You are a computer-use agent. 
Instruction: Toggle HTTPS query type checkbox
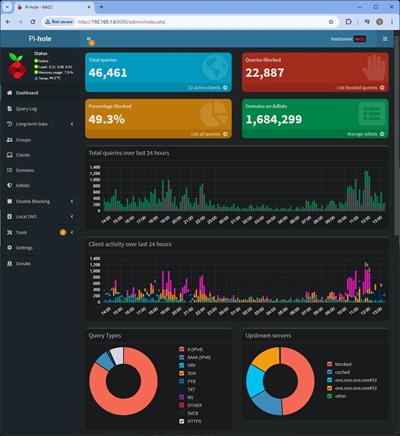181,421
